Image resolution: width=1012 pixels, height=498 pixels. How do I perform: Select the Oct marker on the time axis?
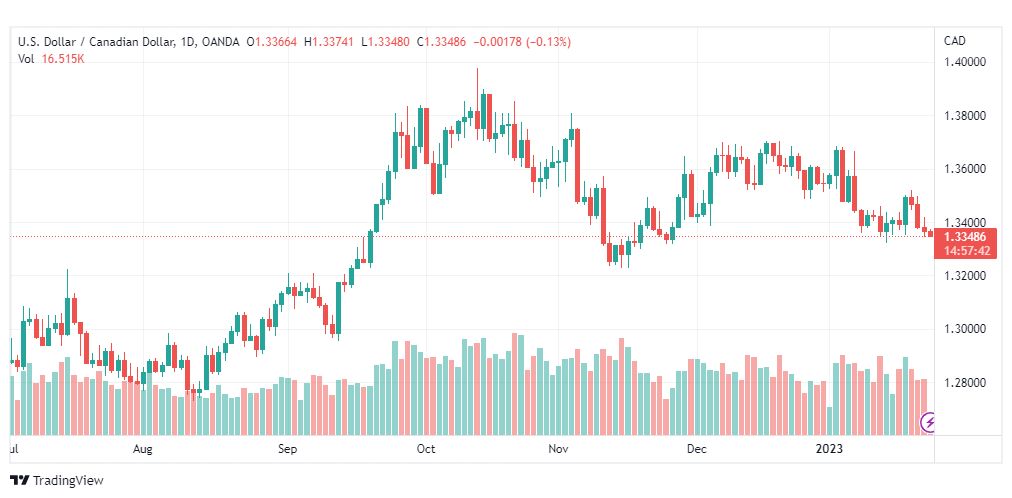tap(426, 449)
